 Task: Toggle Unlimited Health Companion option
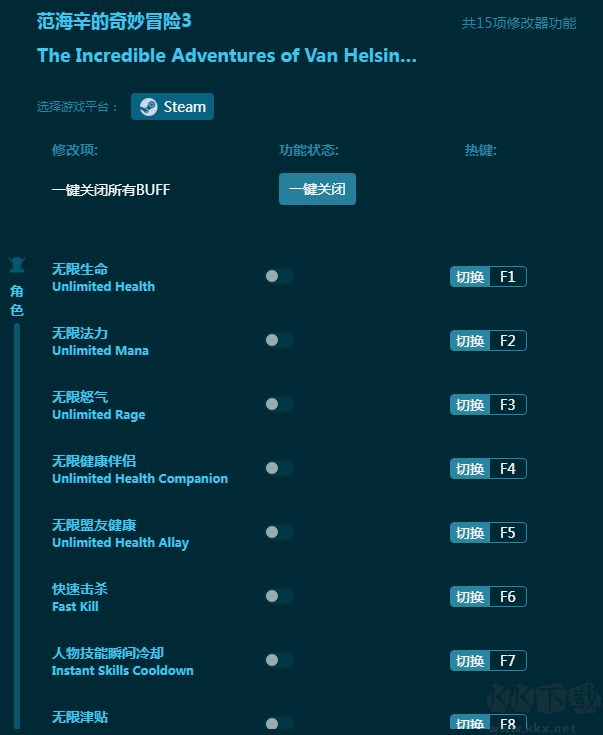(x=279, y=468)
